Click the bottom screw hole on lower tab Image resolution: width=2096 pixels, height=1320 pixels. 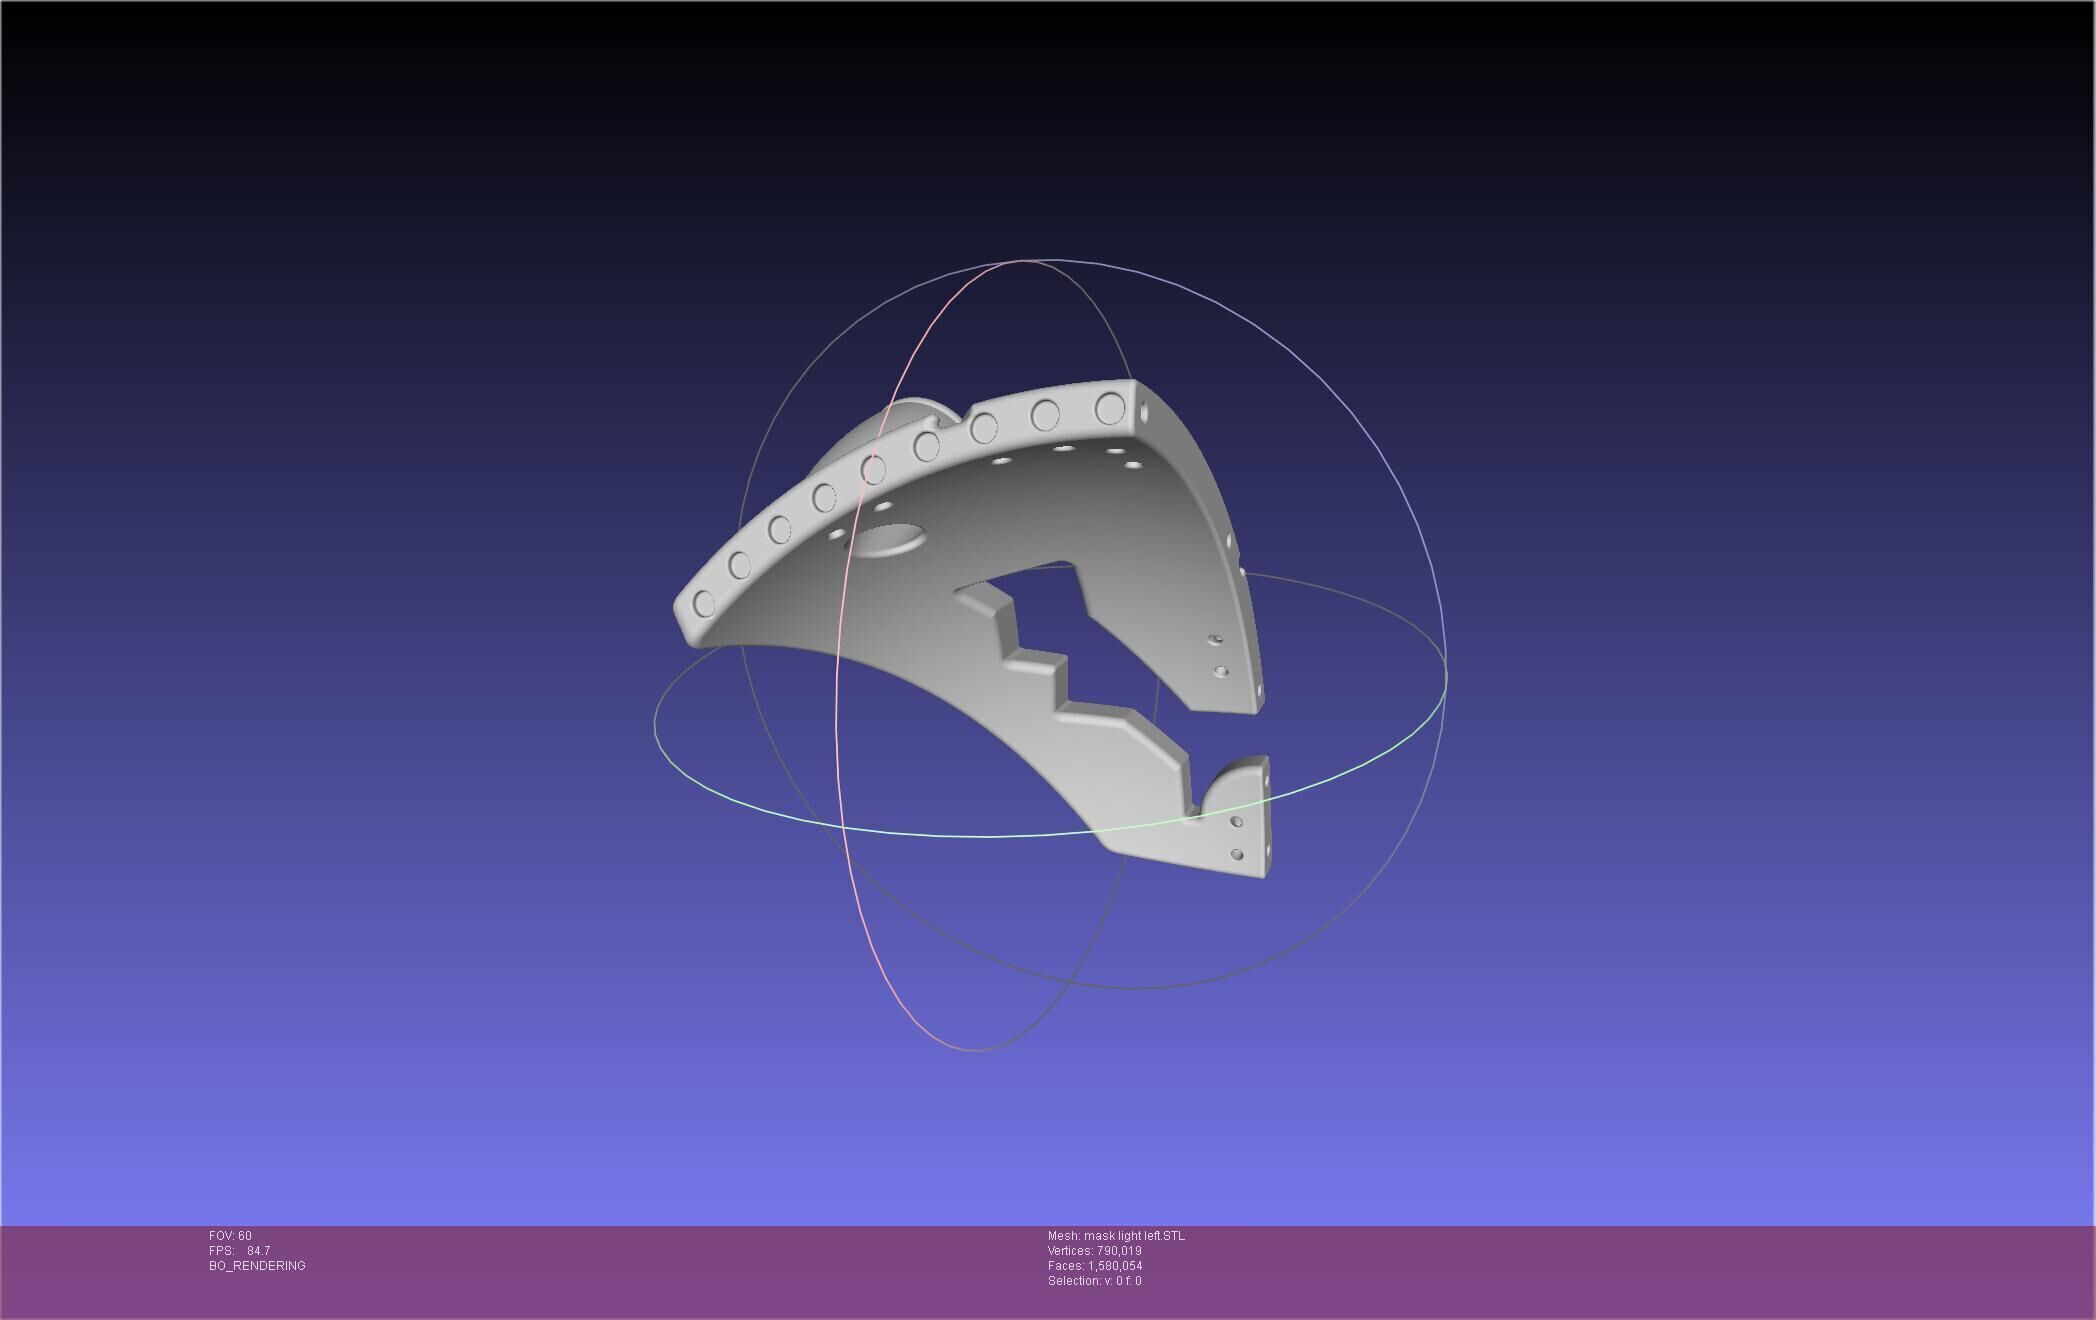1237,855
